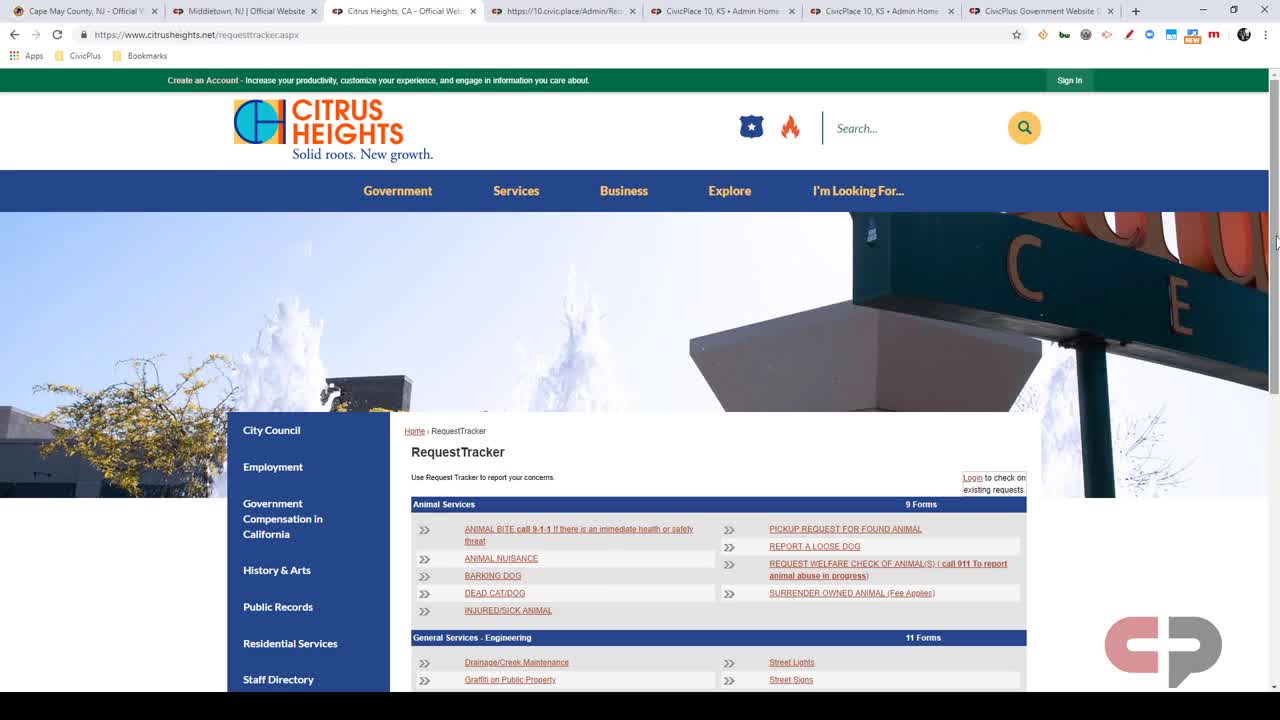Open the Services menu

click(x=516, y=191)
